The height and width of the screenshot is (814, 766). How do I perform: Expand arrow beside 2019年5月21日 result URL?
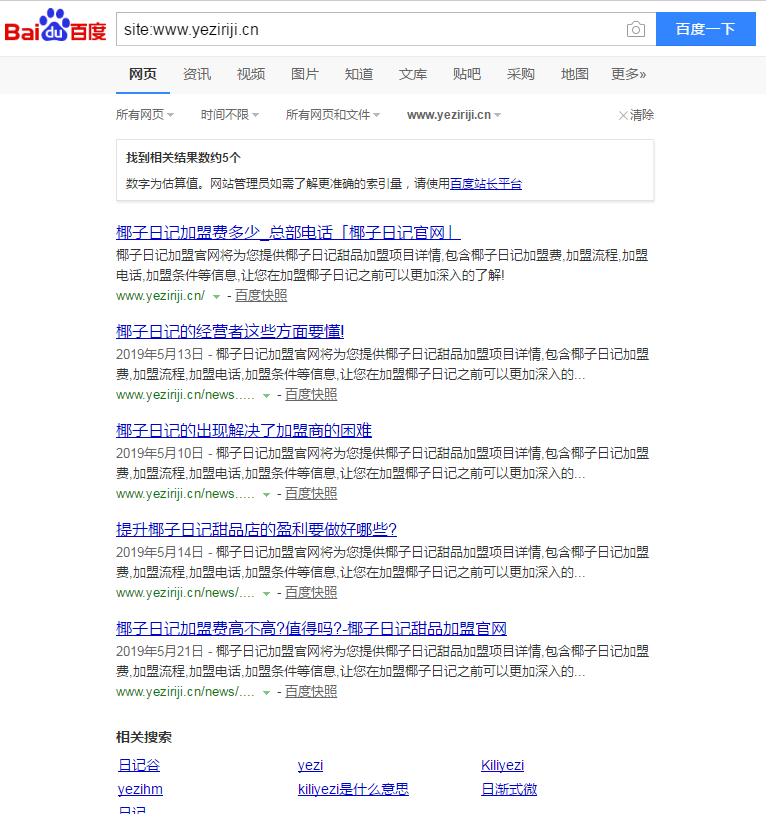click(266, 693)
